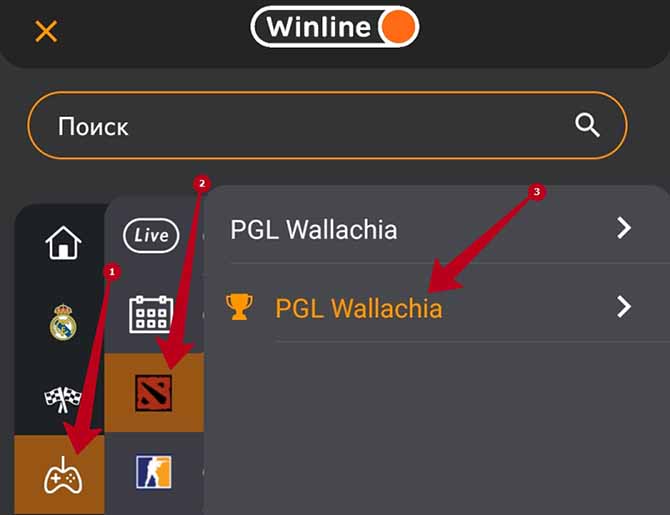Click the orange circle in the Winline logo
Screen dimensions: 670x515
click(398, 26)
